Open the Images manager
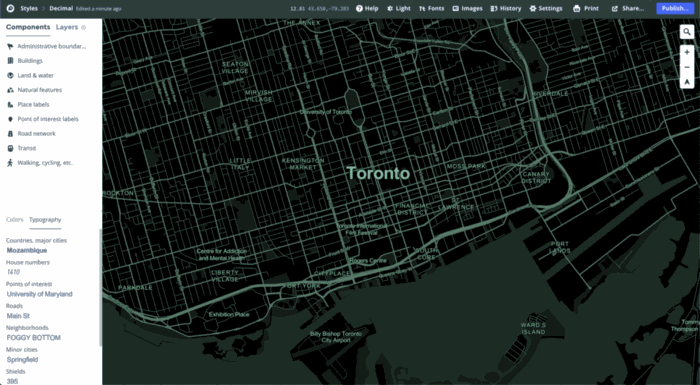This screenshot has width=700, height=385. (467, 8)
